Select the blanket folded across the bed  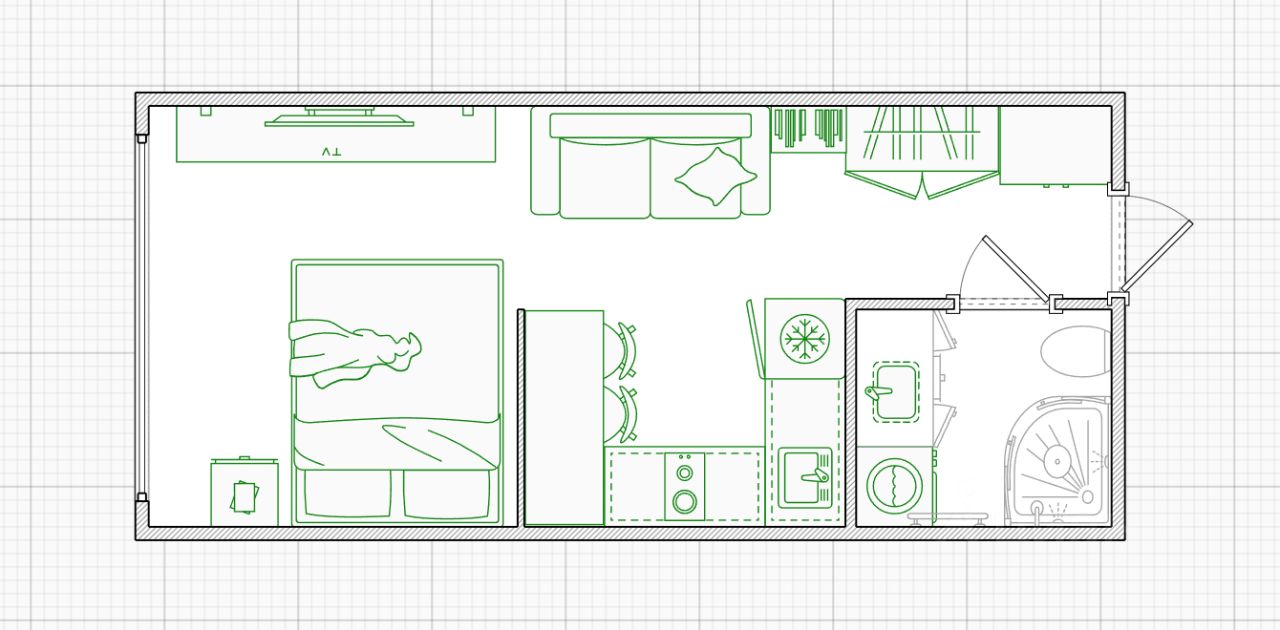396,442
